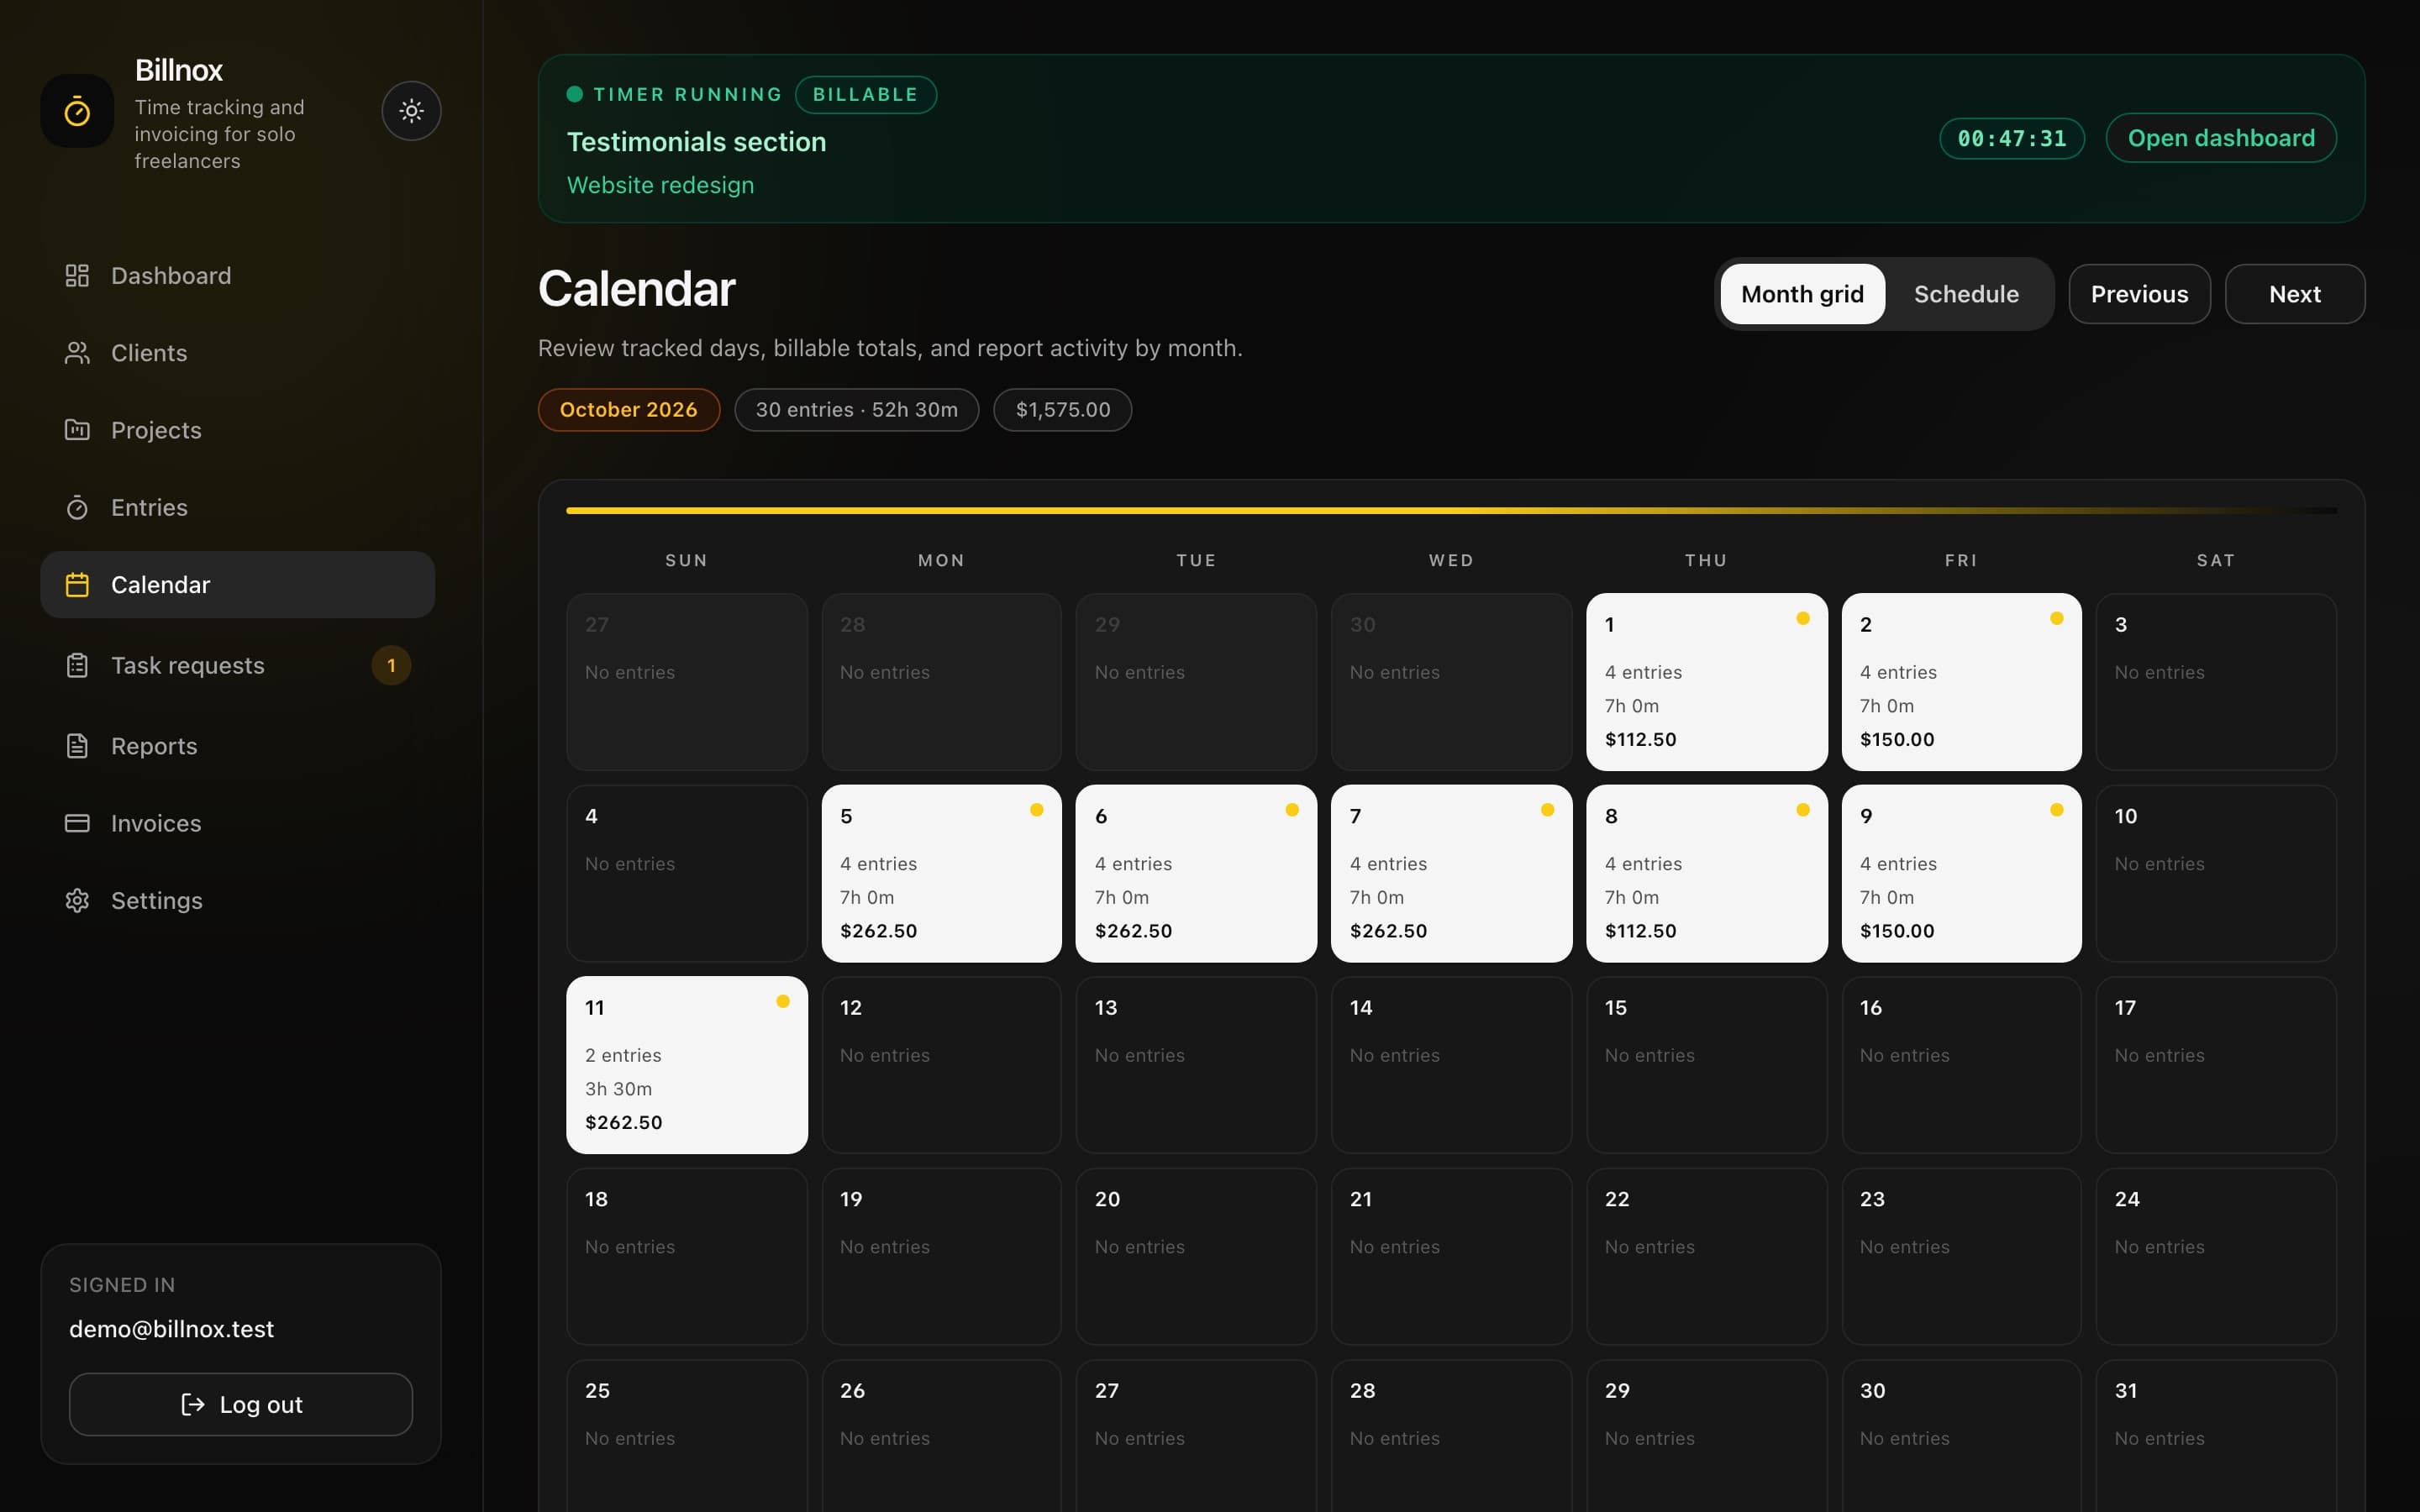
Task: Go to Reports page
Action: [x=237, y=746]
